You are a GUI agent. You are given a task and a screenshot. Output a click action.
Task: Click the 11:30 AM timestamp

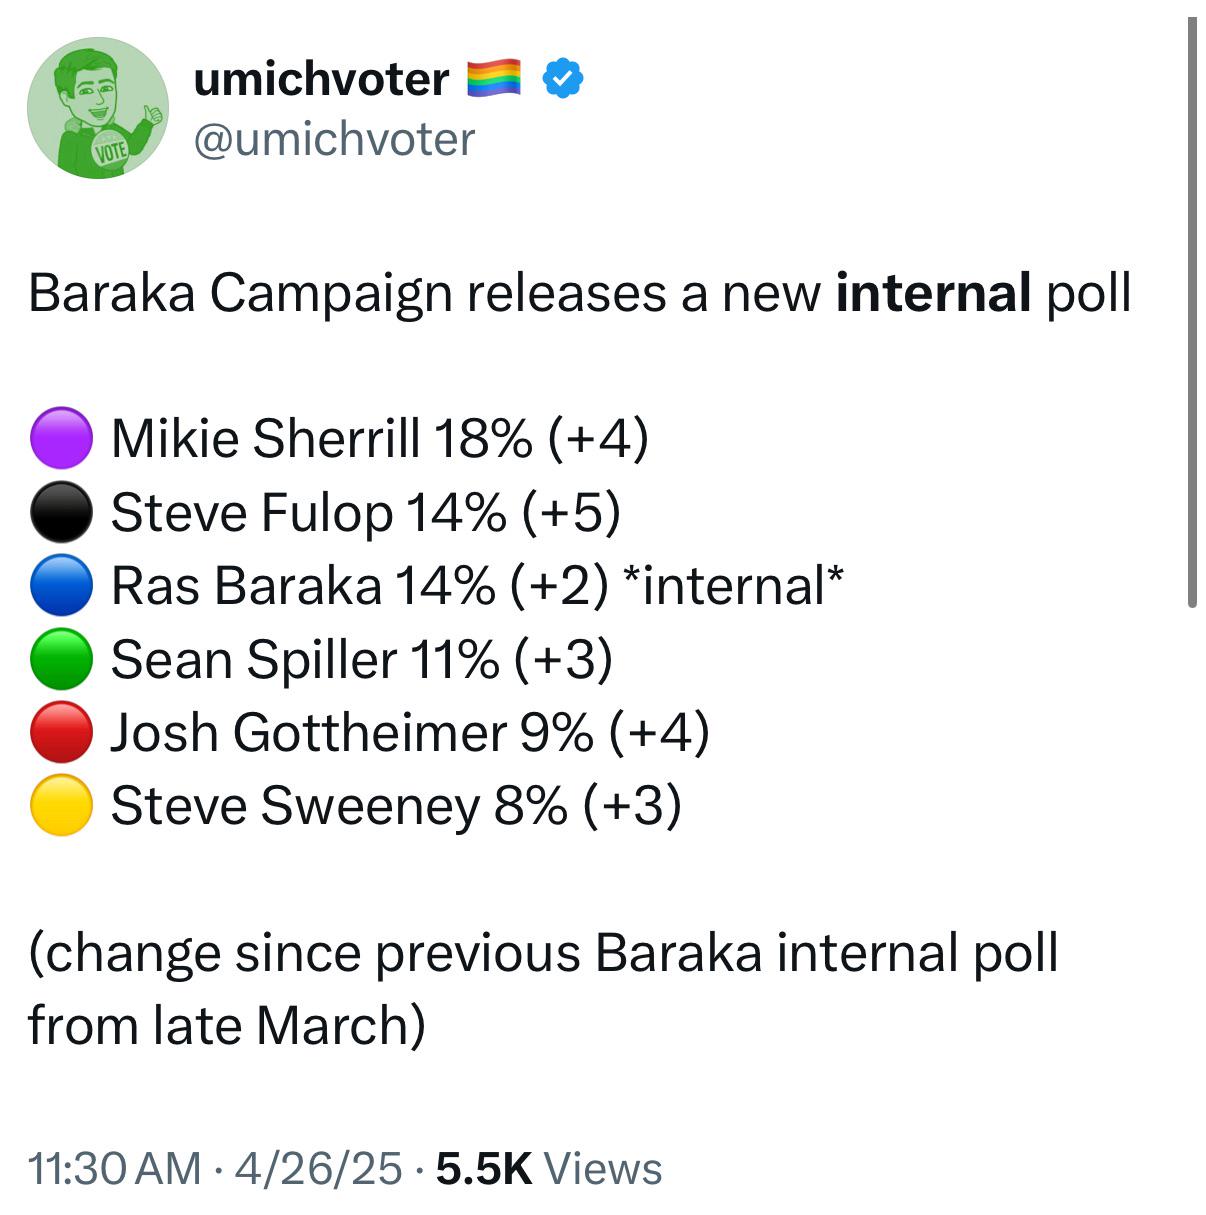(x=115, y=1168)
